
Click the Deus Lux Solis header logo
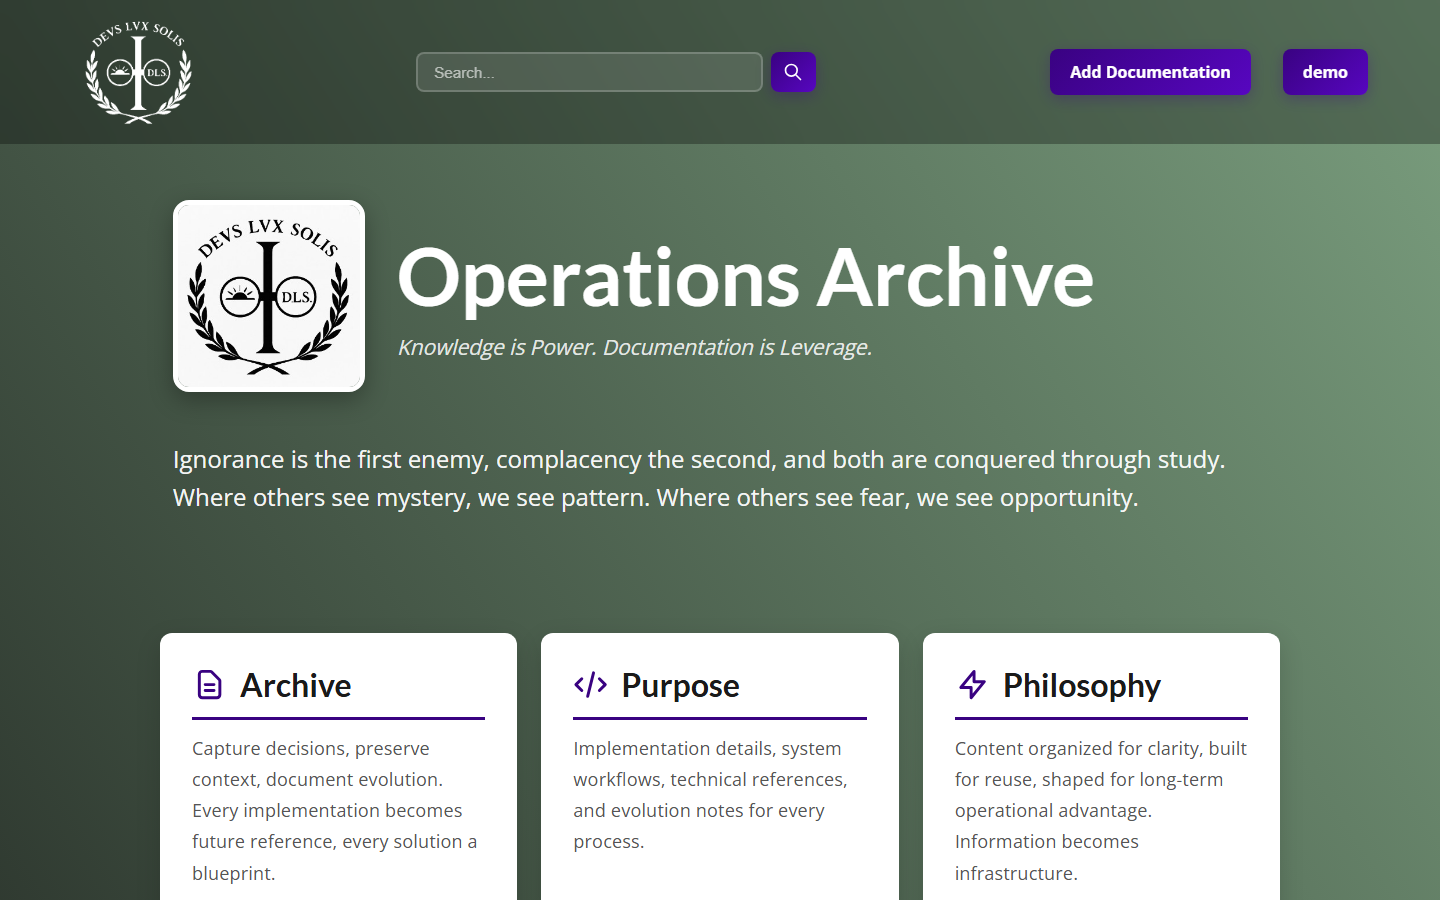point(138,72)
